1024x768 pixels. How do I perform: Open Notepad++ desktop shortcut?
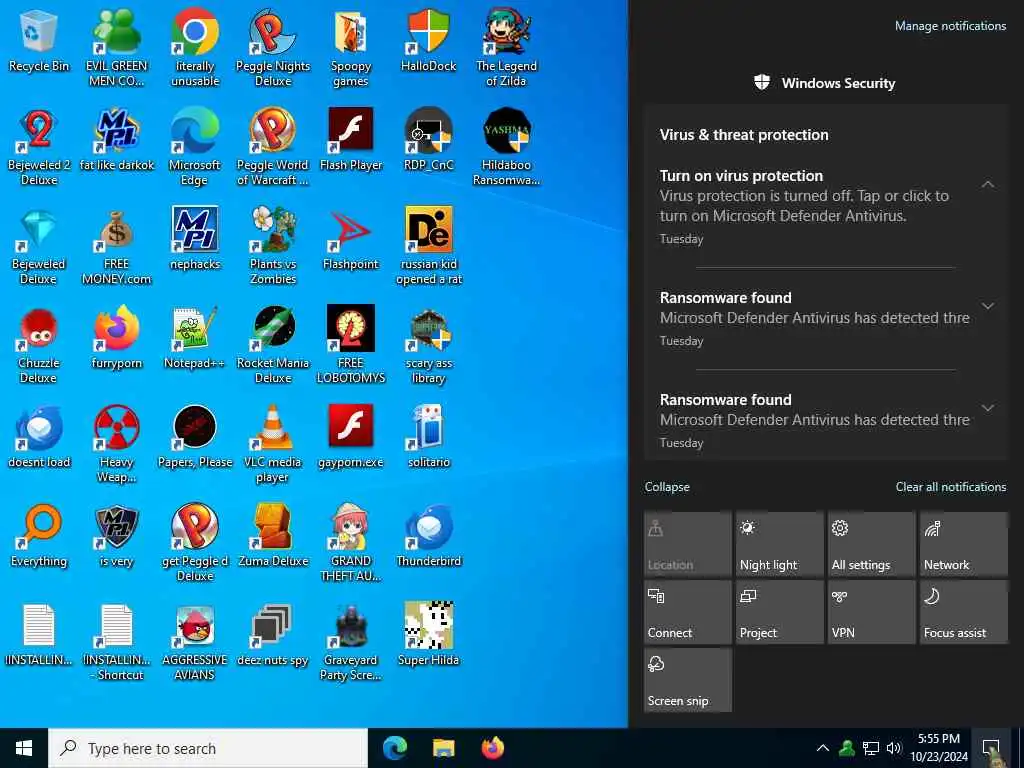pos(195,338)
